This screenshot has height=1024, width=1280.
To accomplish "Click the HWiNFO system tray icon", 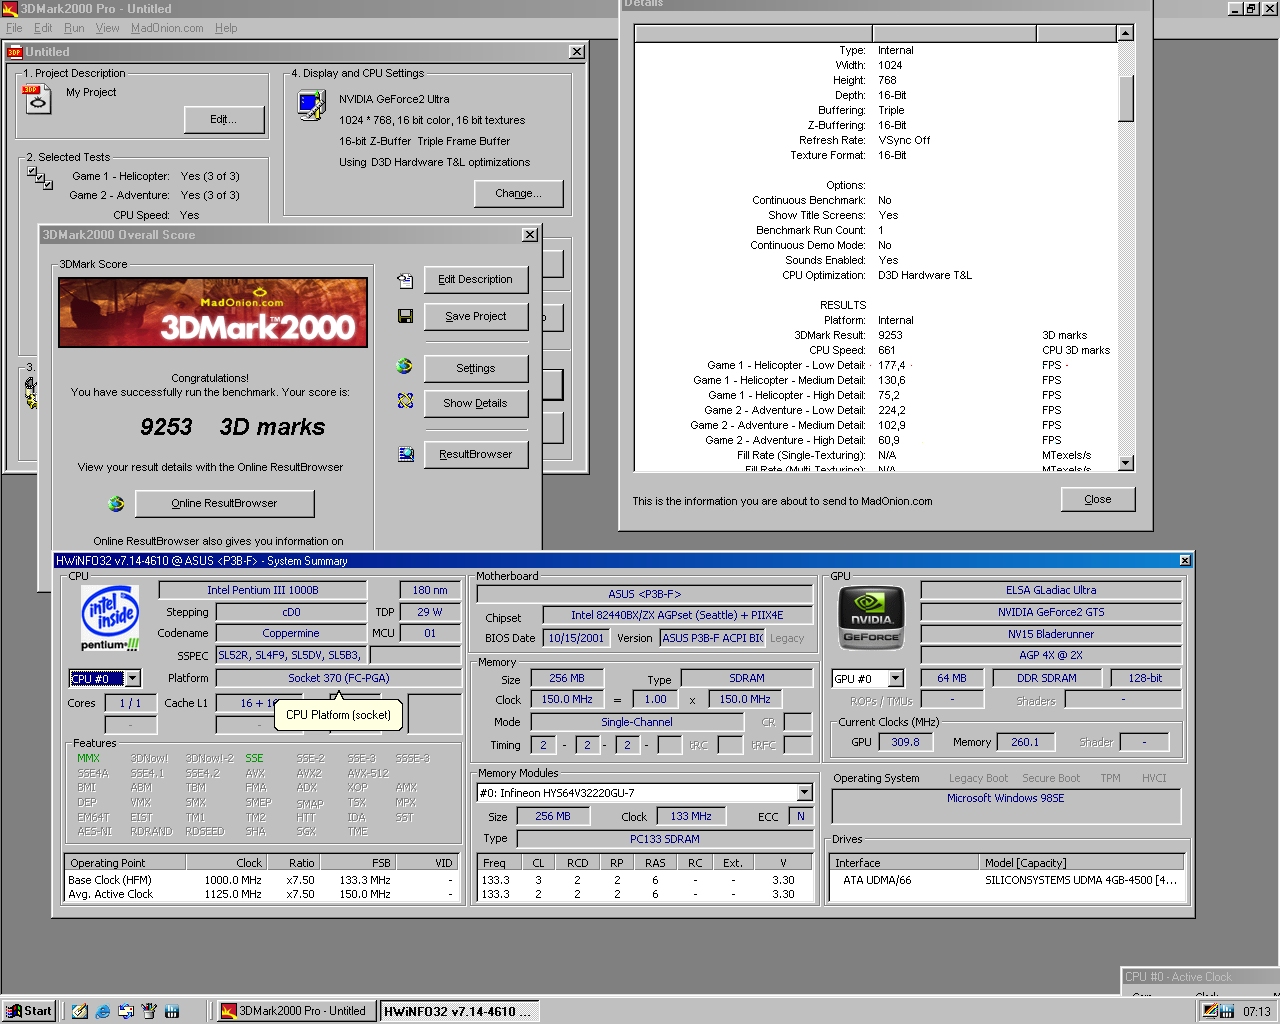I will (x=1227, y=1011).
